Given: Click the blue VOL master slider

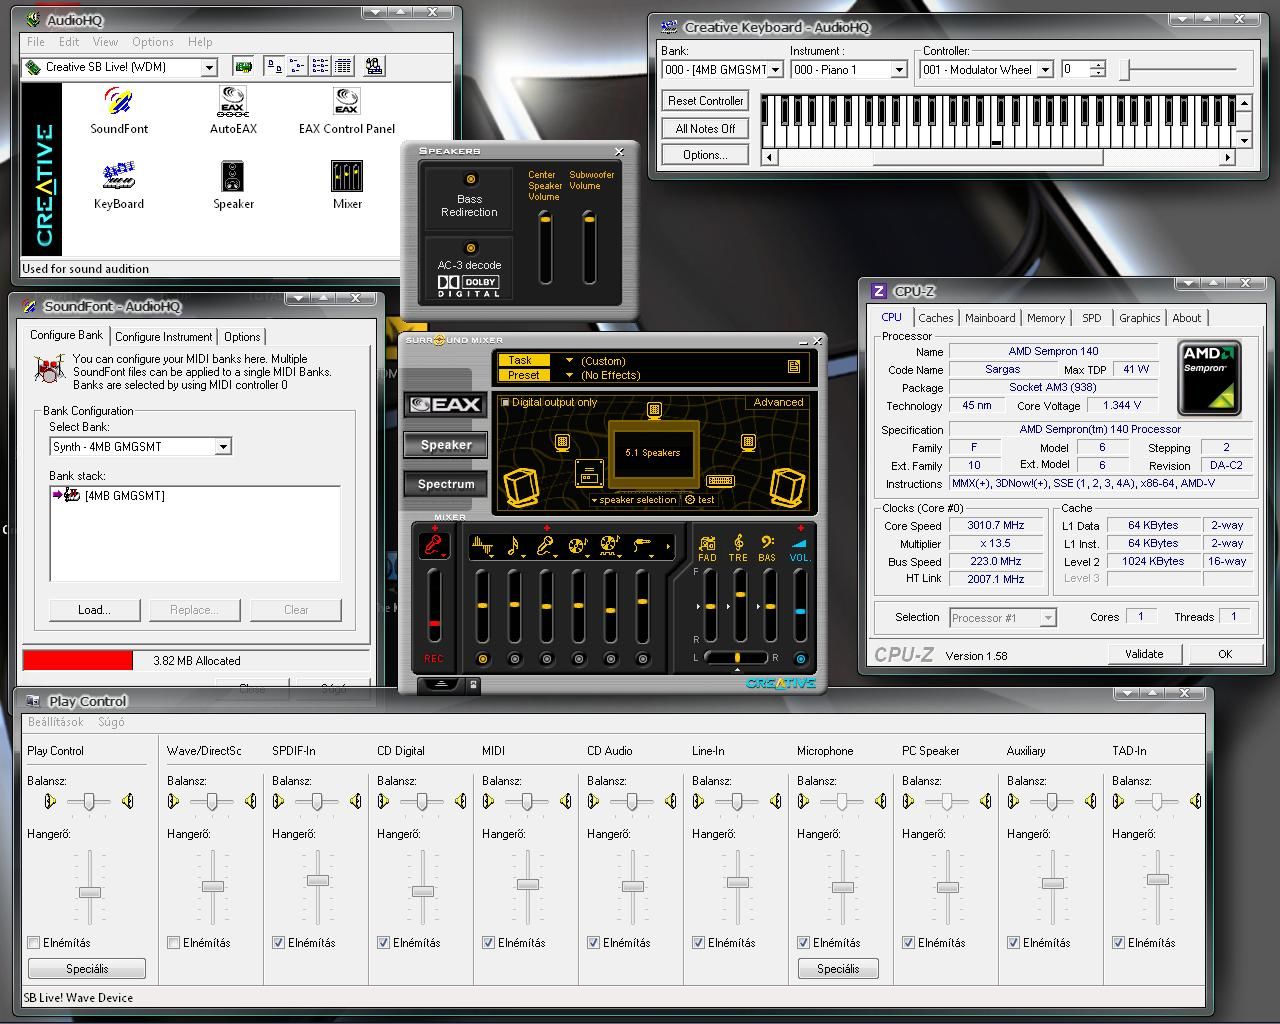Looking at the screenshot, I should click(800, 606).
